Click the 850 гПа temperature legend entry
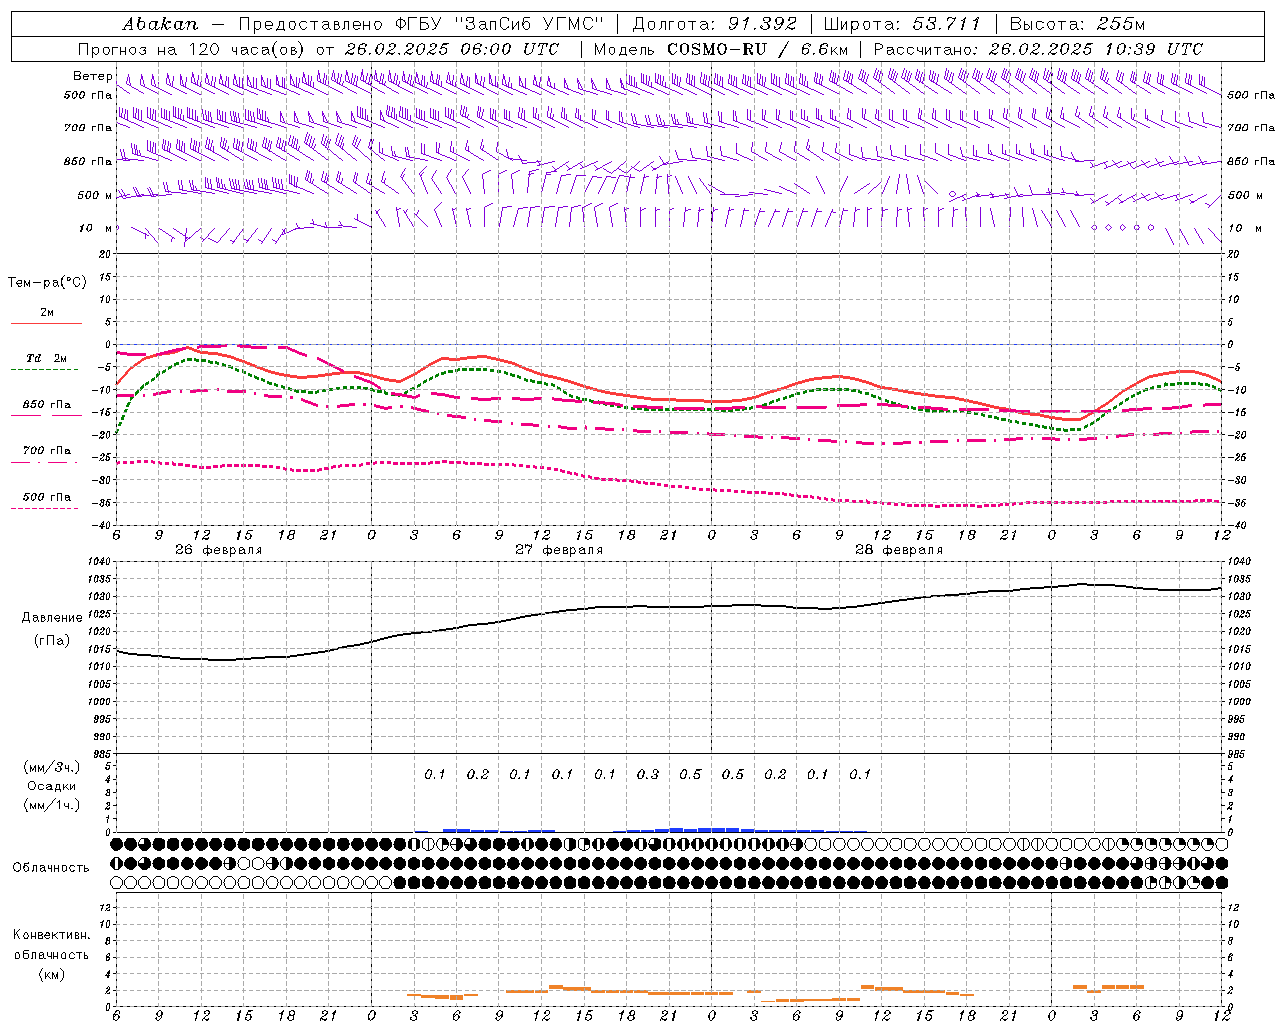This screenshot has height=1024, width=1280. [x=47, y=405]
